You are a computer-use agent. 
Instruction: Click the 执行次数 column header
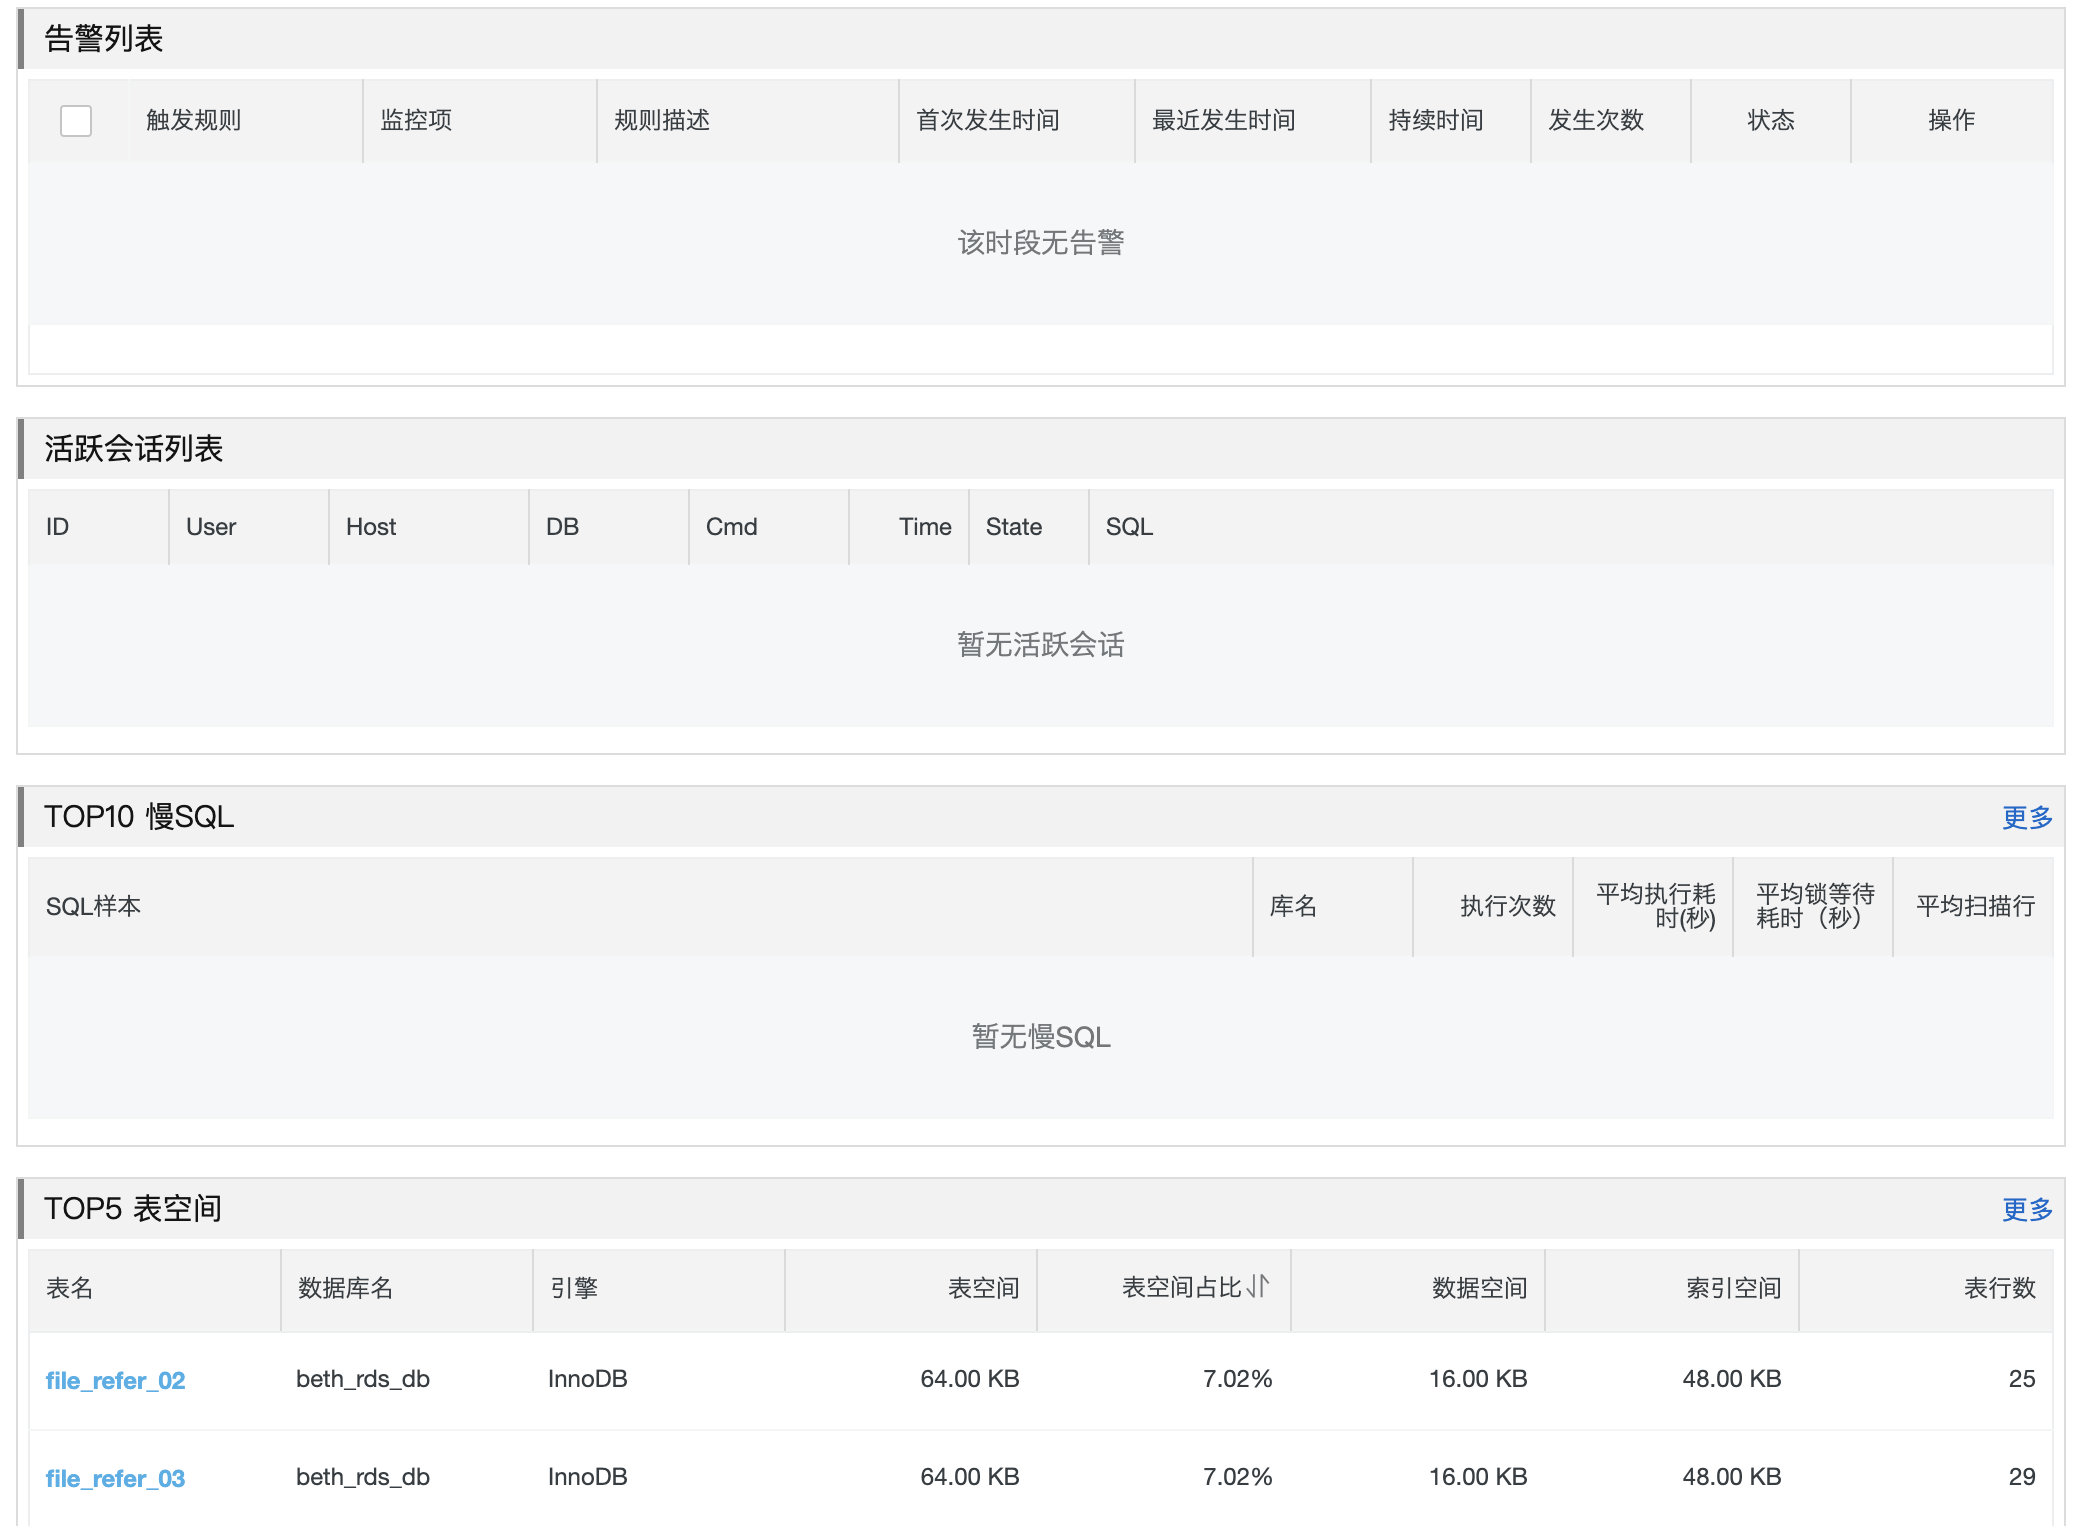pyautogui.click(x=1507, y=906)
